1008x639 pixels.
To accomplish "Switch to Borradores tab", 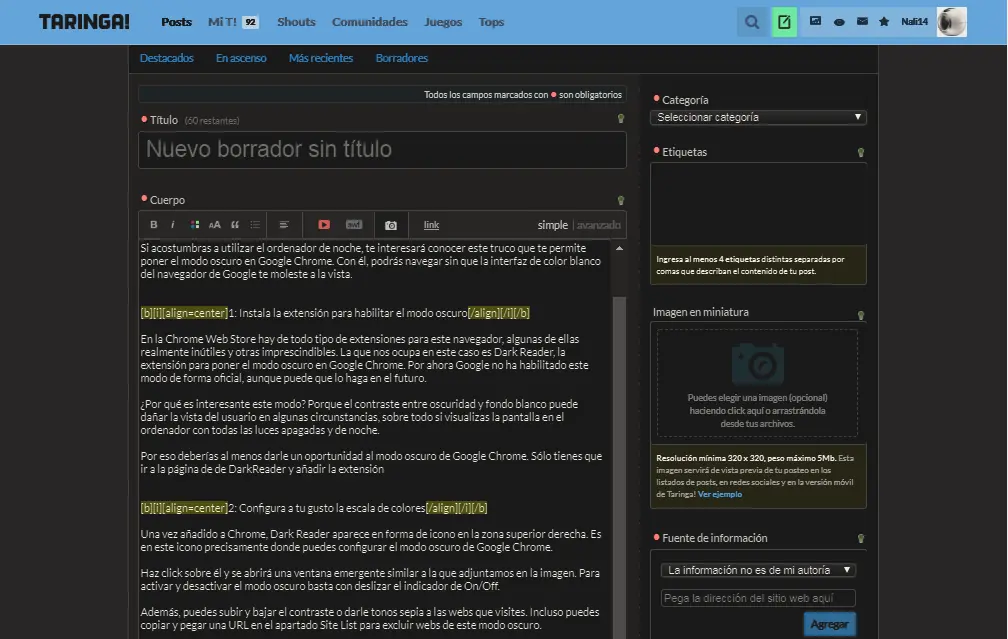I will 402,58.
